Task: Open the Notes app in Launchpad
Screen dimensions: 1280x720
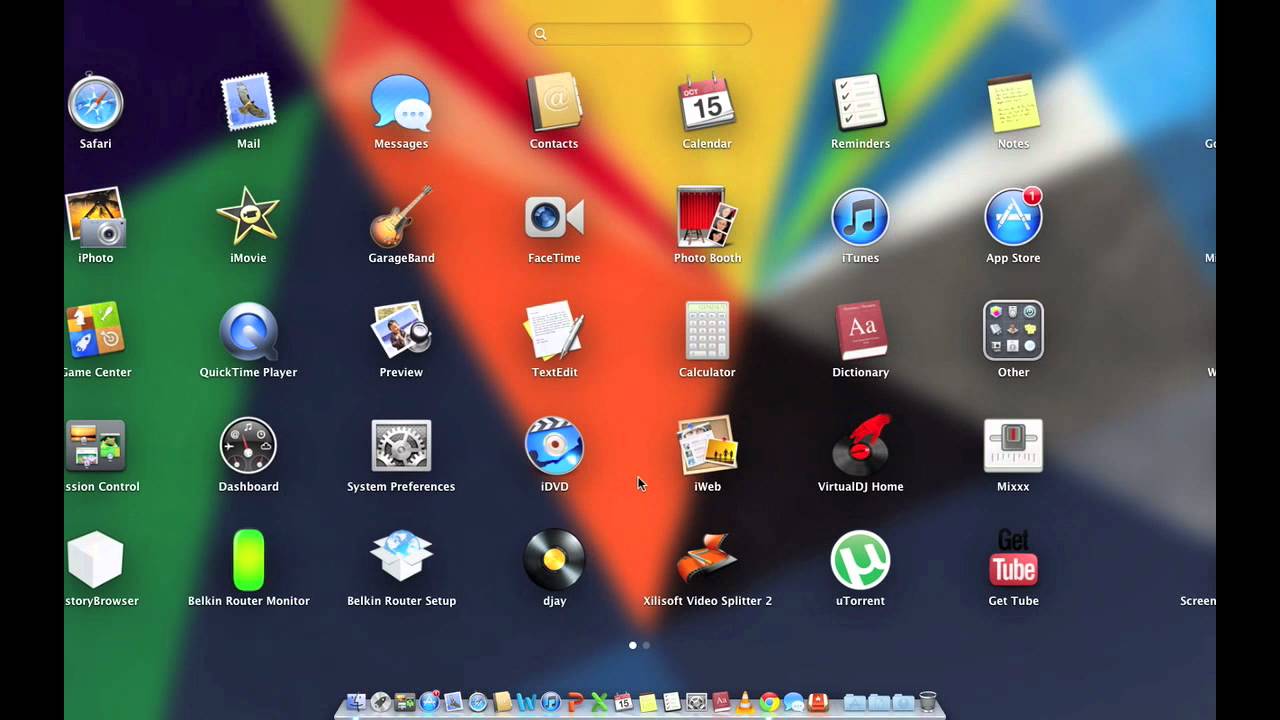Action: tap(1013, 104)
